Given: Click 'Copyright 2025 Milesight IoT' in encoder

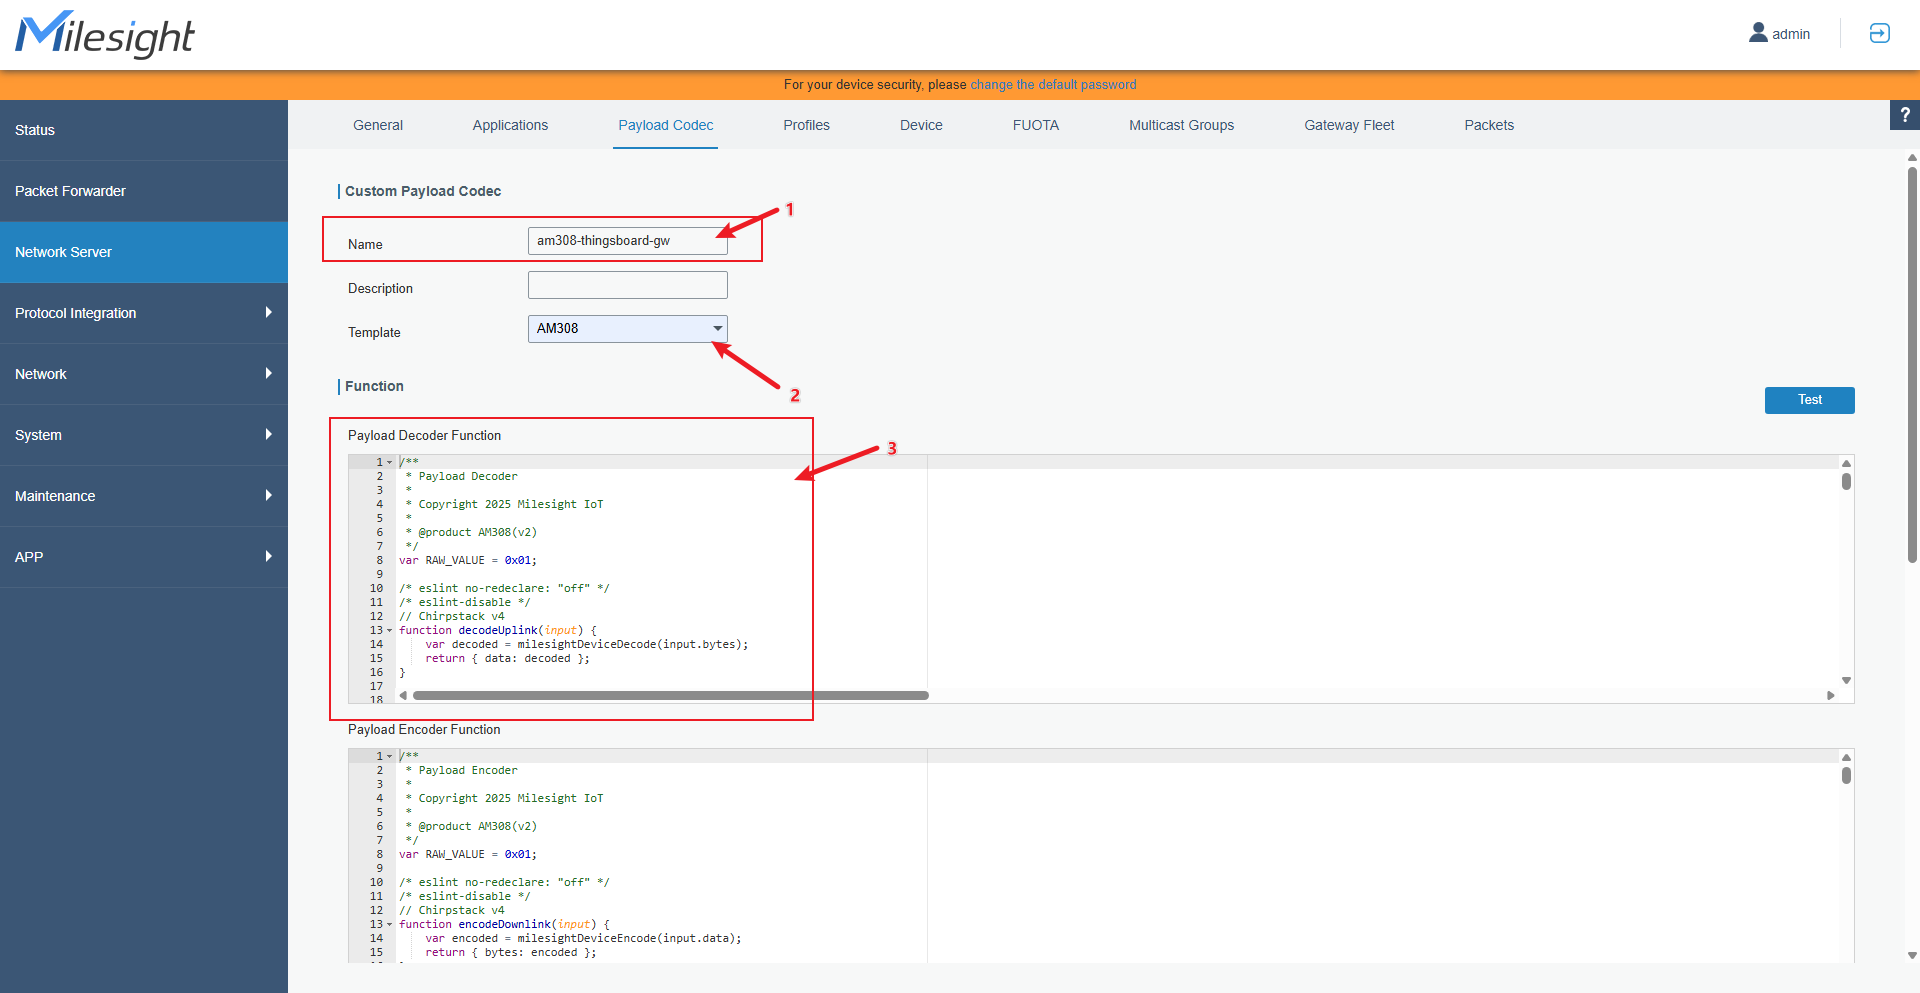Looking at the screenshot, I should [511, 798].
